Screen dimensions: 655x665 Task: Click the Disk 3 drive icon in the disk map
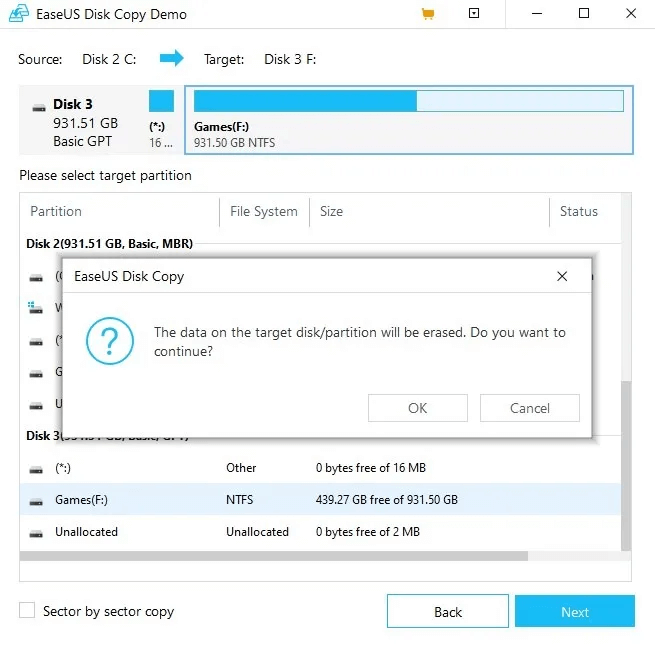pyautogui.click(x=39, y=108)
